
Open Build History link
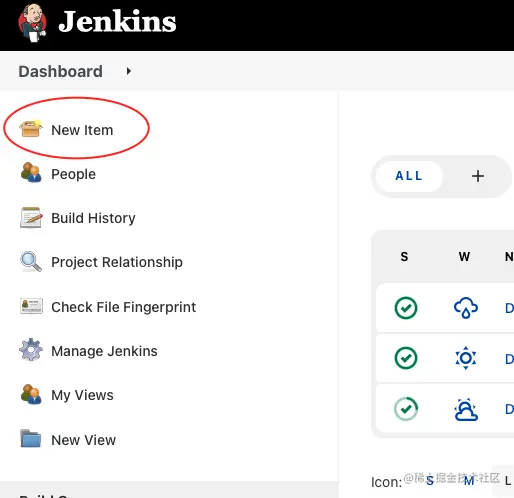[x=93, y=218]
